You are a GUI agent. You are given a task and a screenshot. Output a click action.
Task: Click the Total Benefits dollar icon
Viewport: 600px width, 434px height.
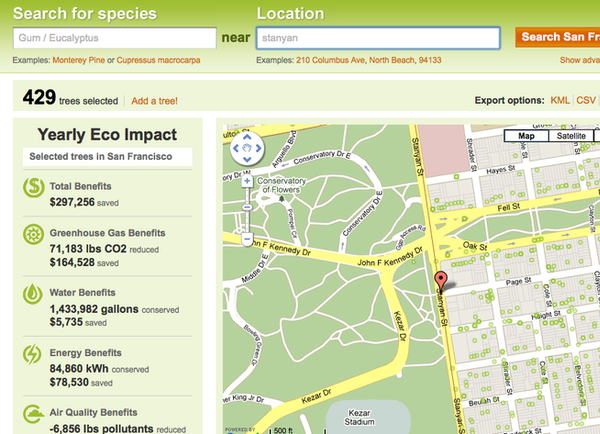[33, 187]
